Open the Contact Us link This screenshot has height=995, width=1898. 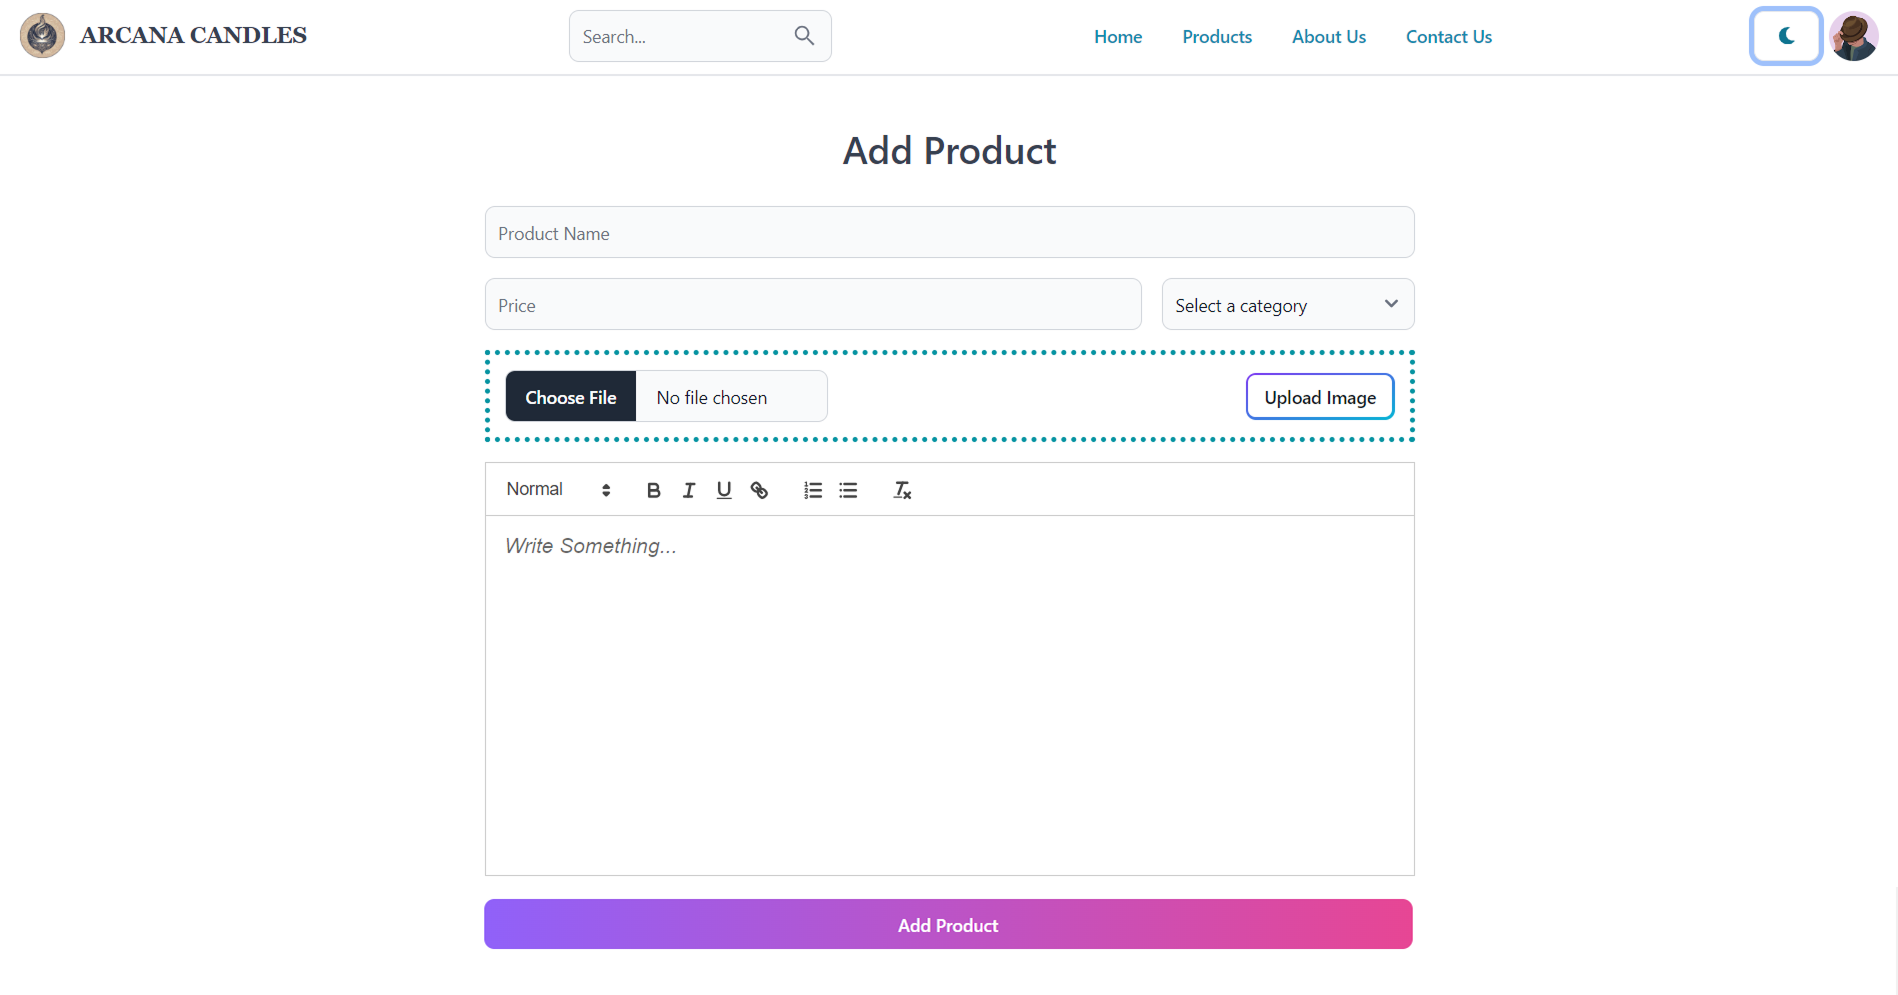click(1448, 37)
